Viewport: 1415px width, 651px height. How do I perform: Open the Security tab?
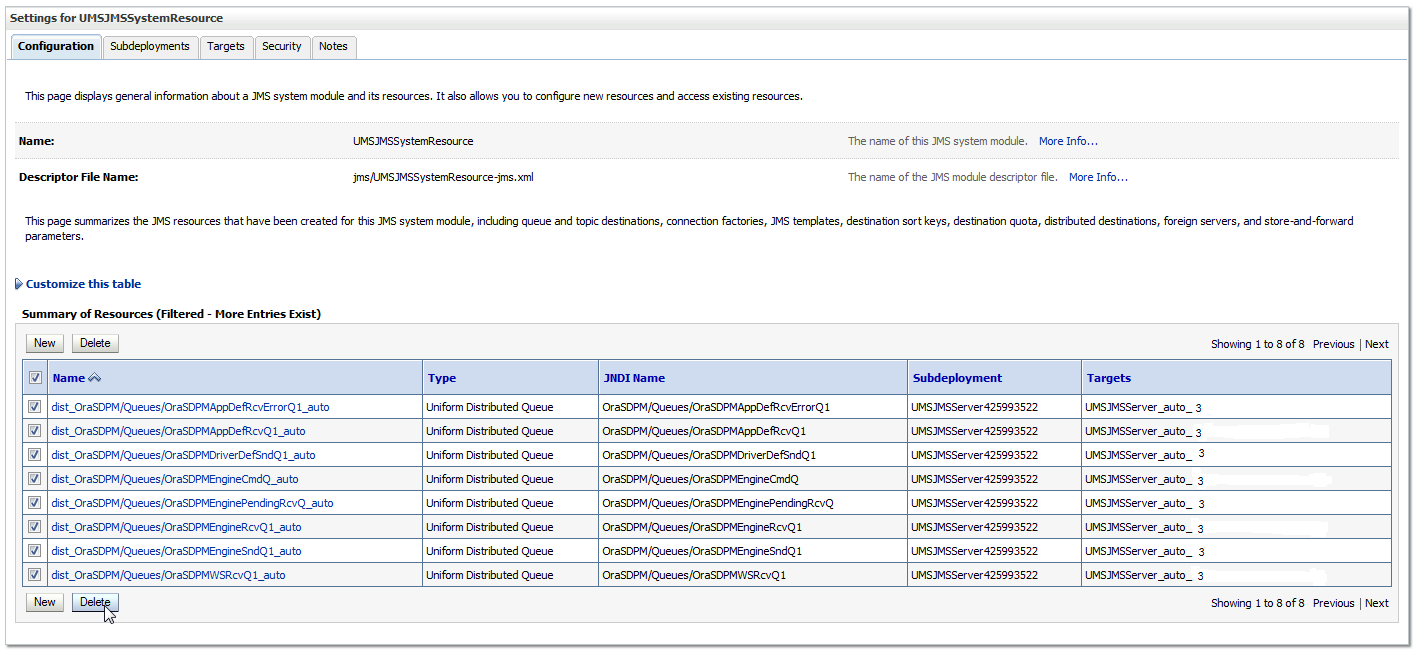point(282,46)
